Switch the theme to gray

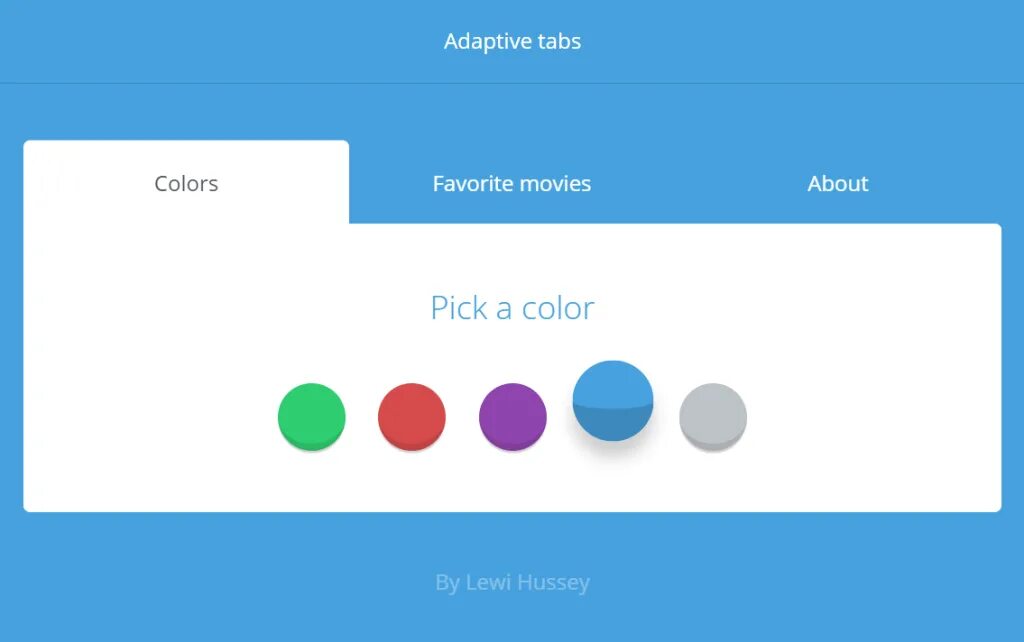coord(713,416)
